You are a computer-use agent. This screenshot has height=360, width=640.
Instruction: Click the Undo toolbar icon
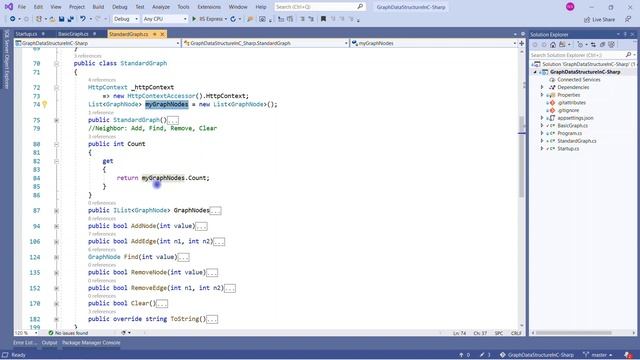tap(83, 19)
